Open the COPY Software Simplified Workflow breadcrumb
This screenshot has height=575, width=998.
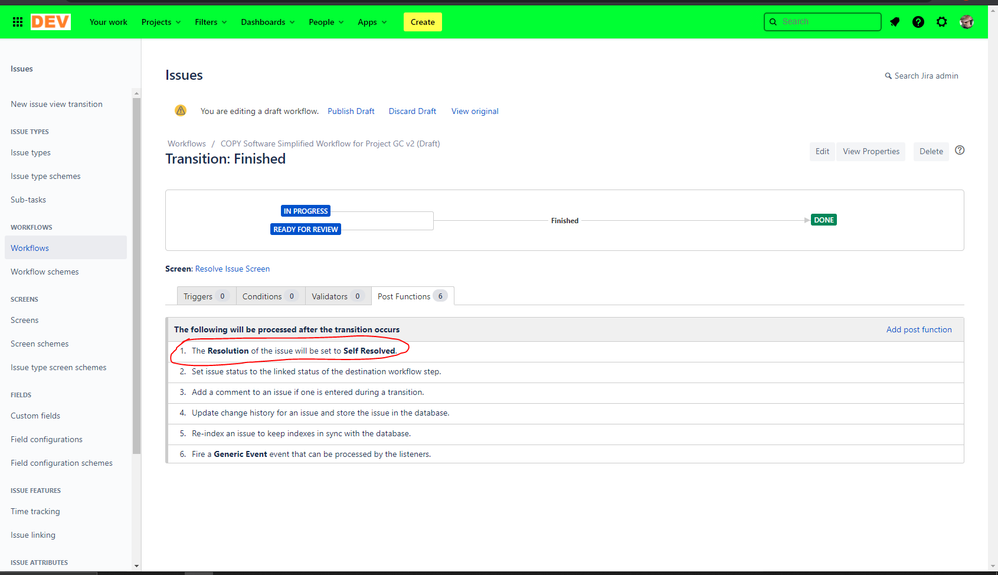pyautogui.click(x=330, y=143)
